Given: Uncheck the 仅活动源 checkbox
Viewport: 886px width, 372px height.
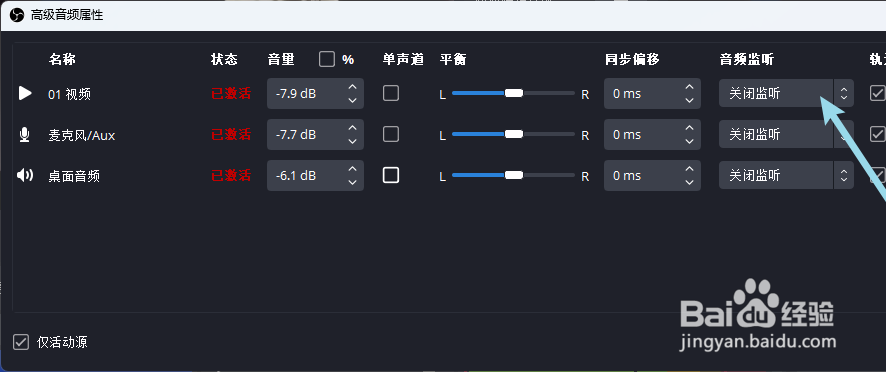Looking at the screenshot, I should [x=21, y=342].
